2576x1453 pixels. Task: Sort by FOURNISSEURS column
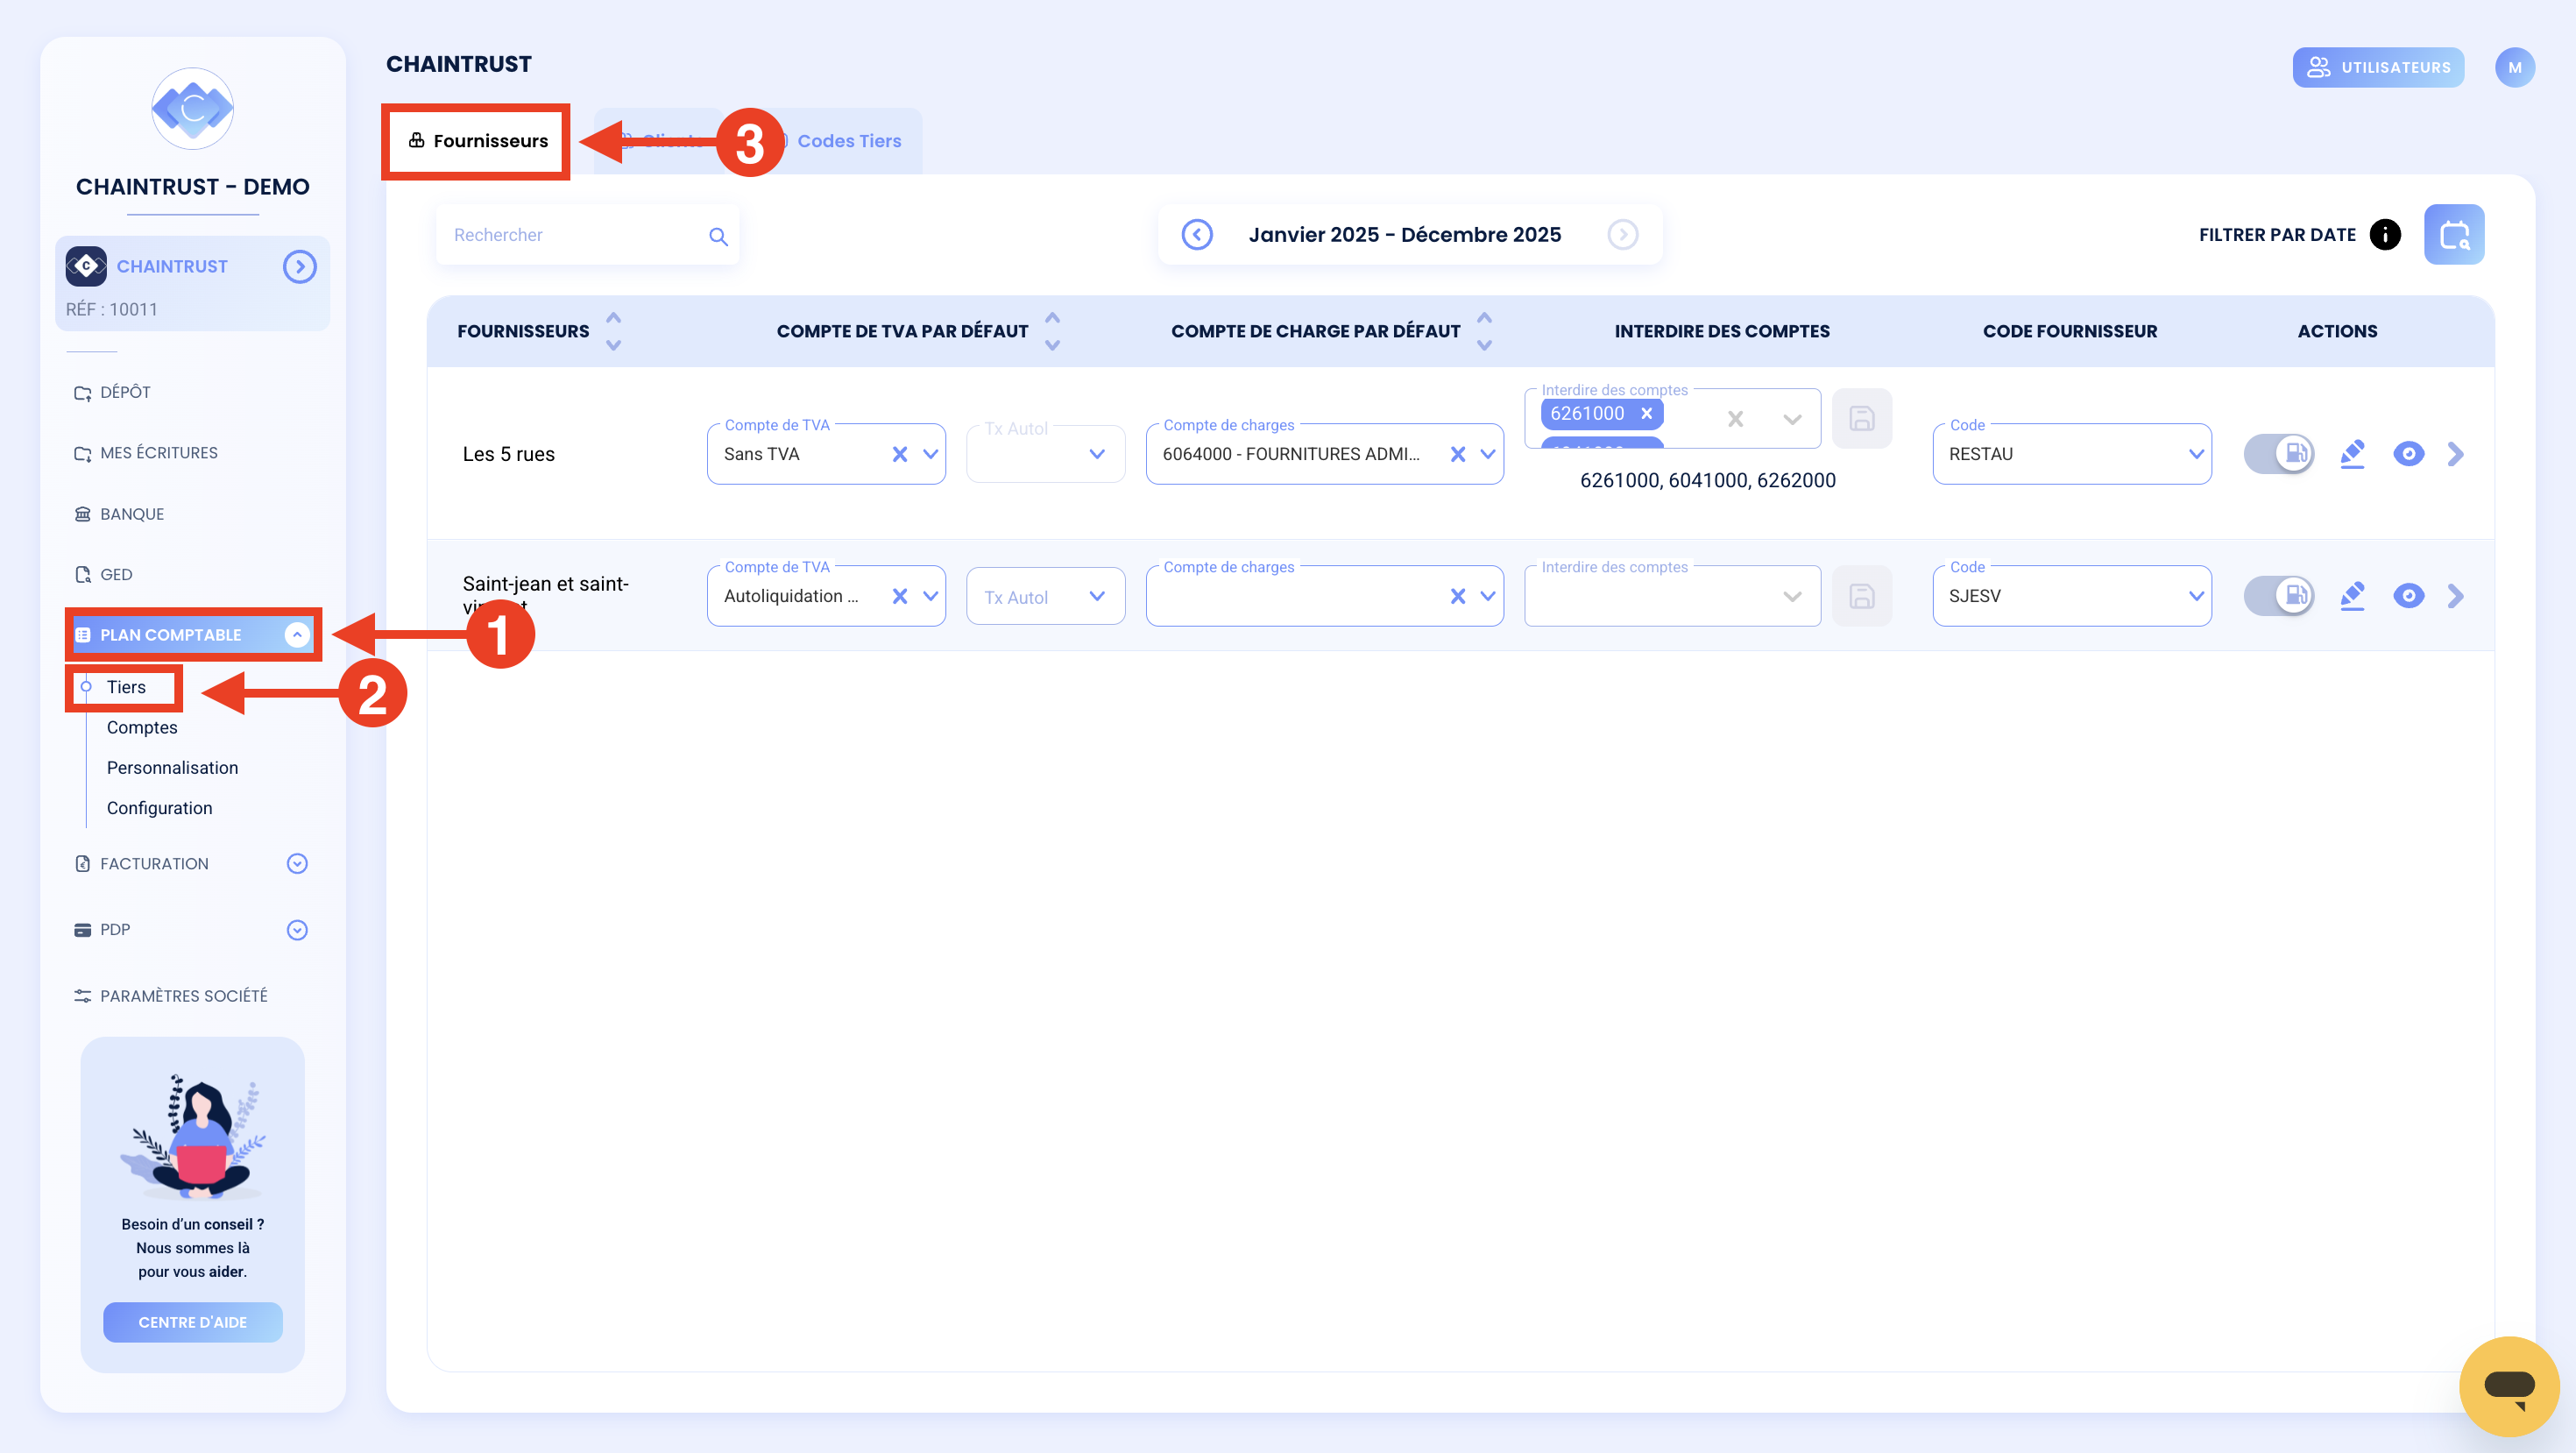tap(613, 331)
